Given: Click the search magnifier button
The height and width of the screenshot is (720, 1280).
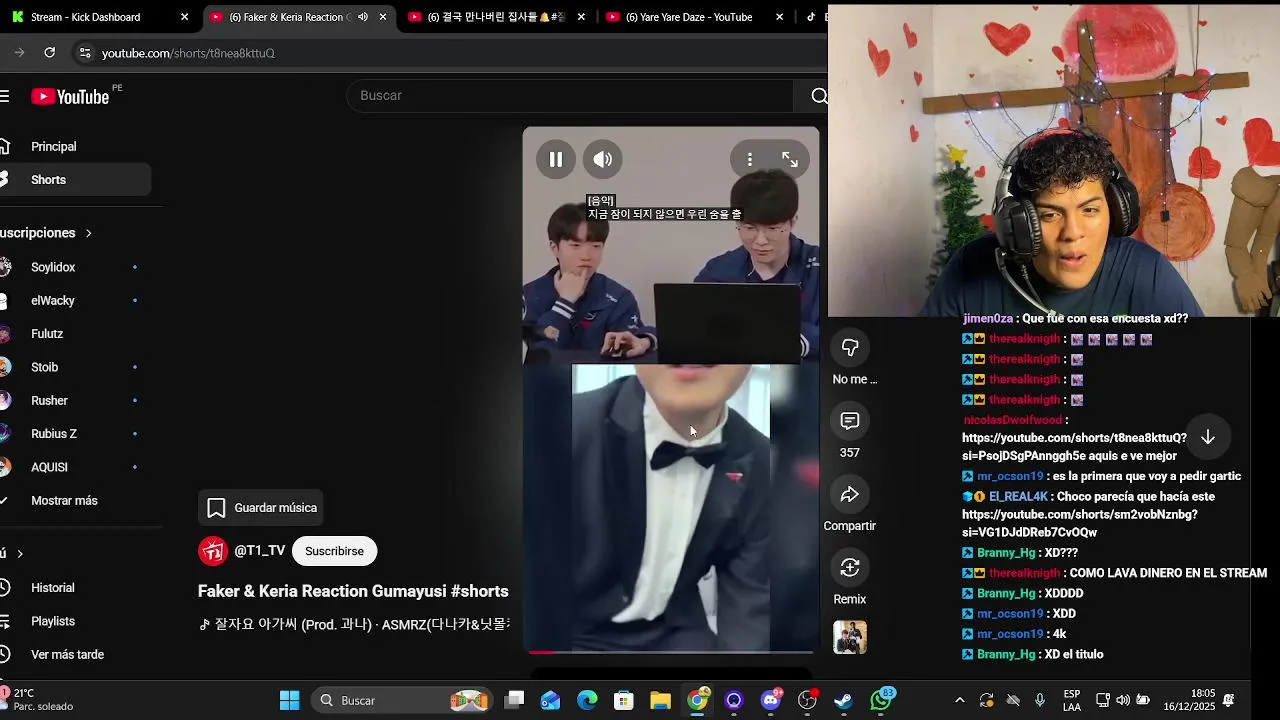Looking at the screenshot, I should (x=818, y=95).
